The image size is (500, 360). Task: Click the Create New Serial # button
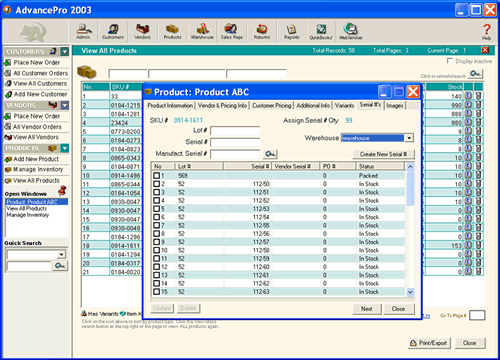383,154
